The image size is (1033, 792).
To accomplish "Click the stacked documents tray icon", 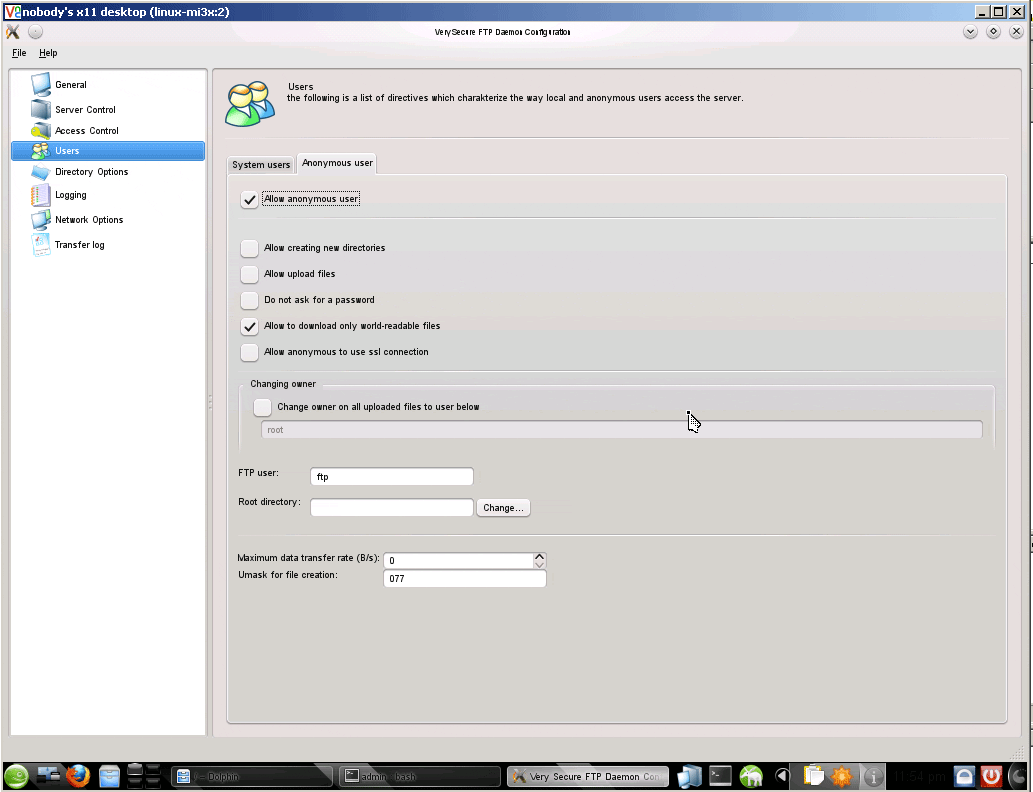I will (x=690, y=777).
